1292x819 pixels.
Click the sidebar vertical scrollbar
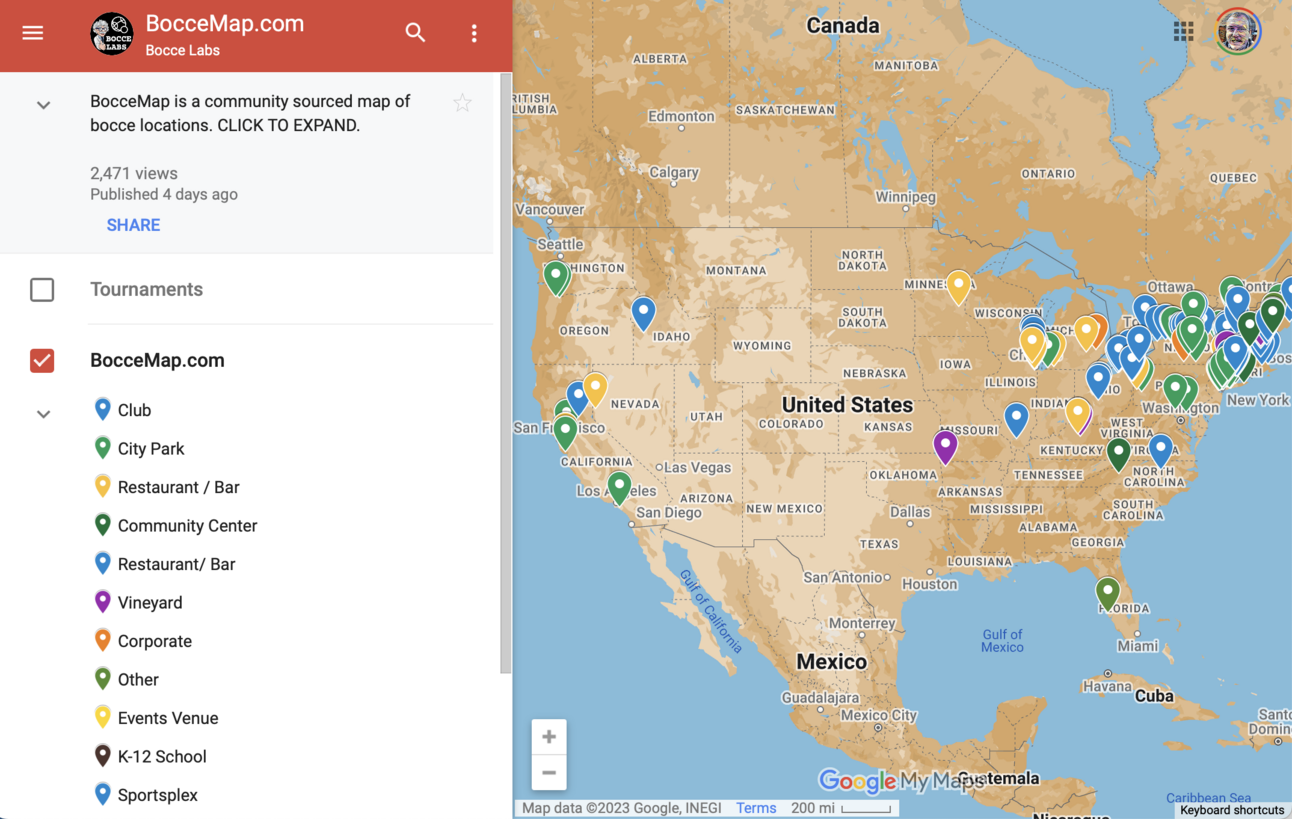click(x=505, y=372)
